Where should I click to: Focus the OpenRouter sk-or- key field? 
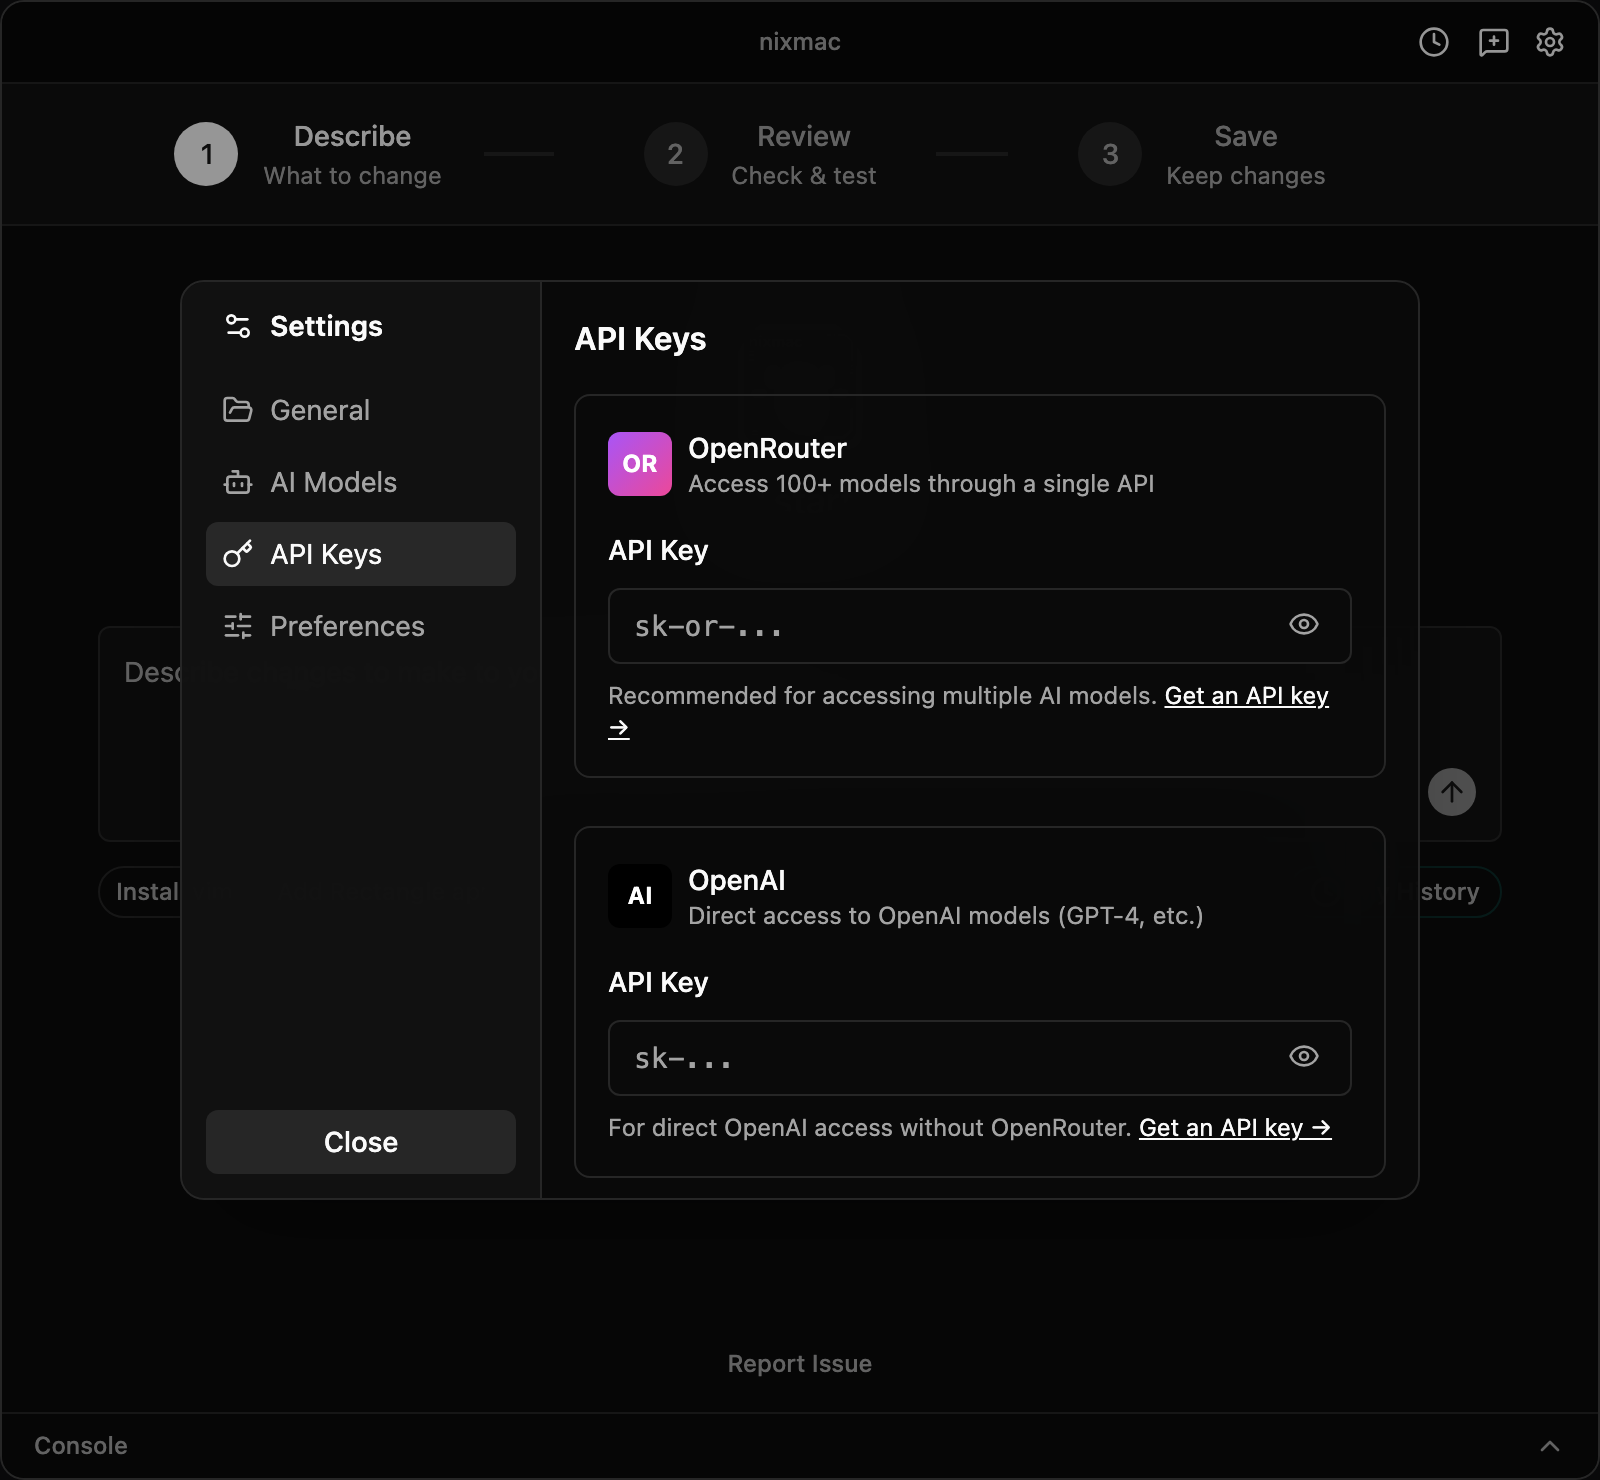[980, 626]
